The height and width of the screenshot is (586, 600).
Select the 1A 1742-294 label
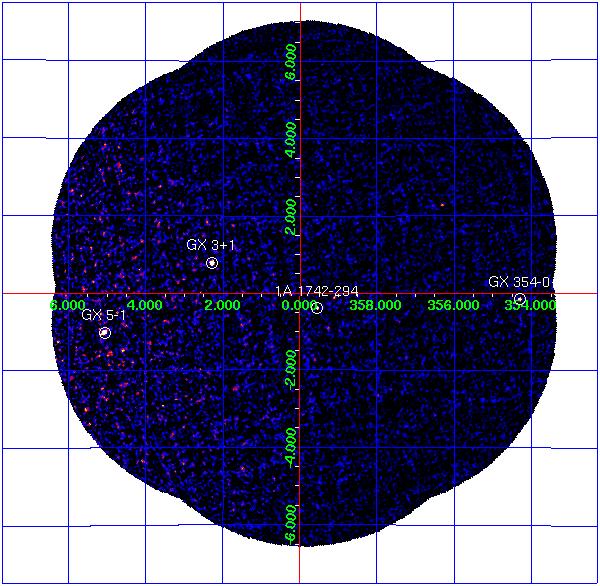(x=317, y=291)
